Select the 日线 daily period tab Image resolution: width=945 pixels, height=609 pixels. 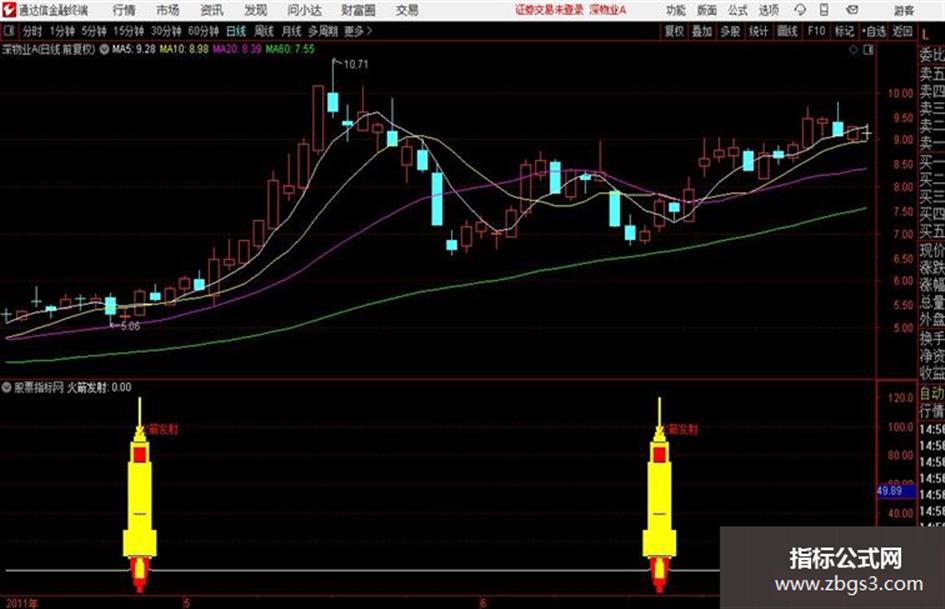click(236, 31)
